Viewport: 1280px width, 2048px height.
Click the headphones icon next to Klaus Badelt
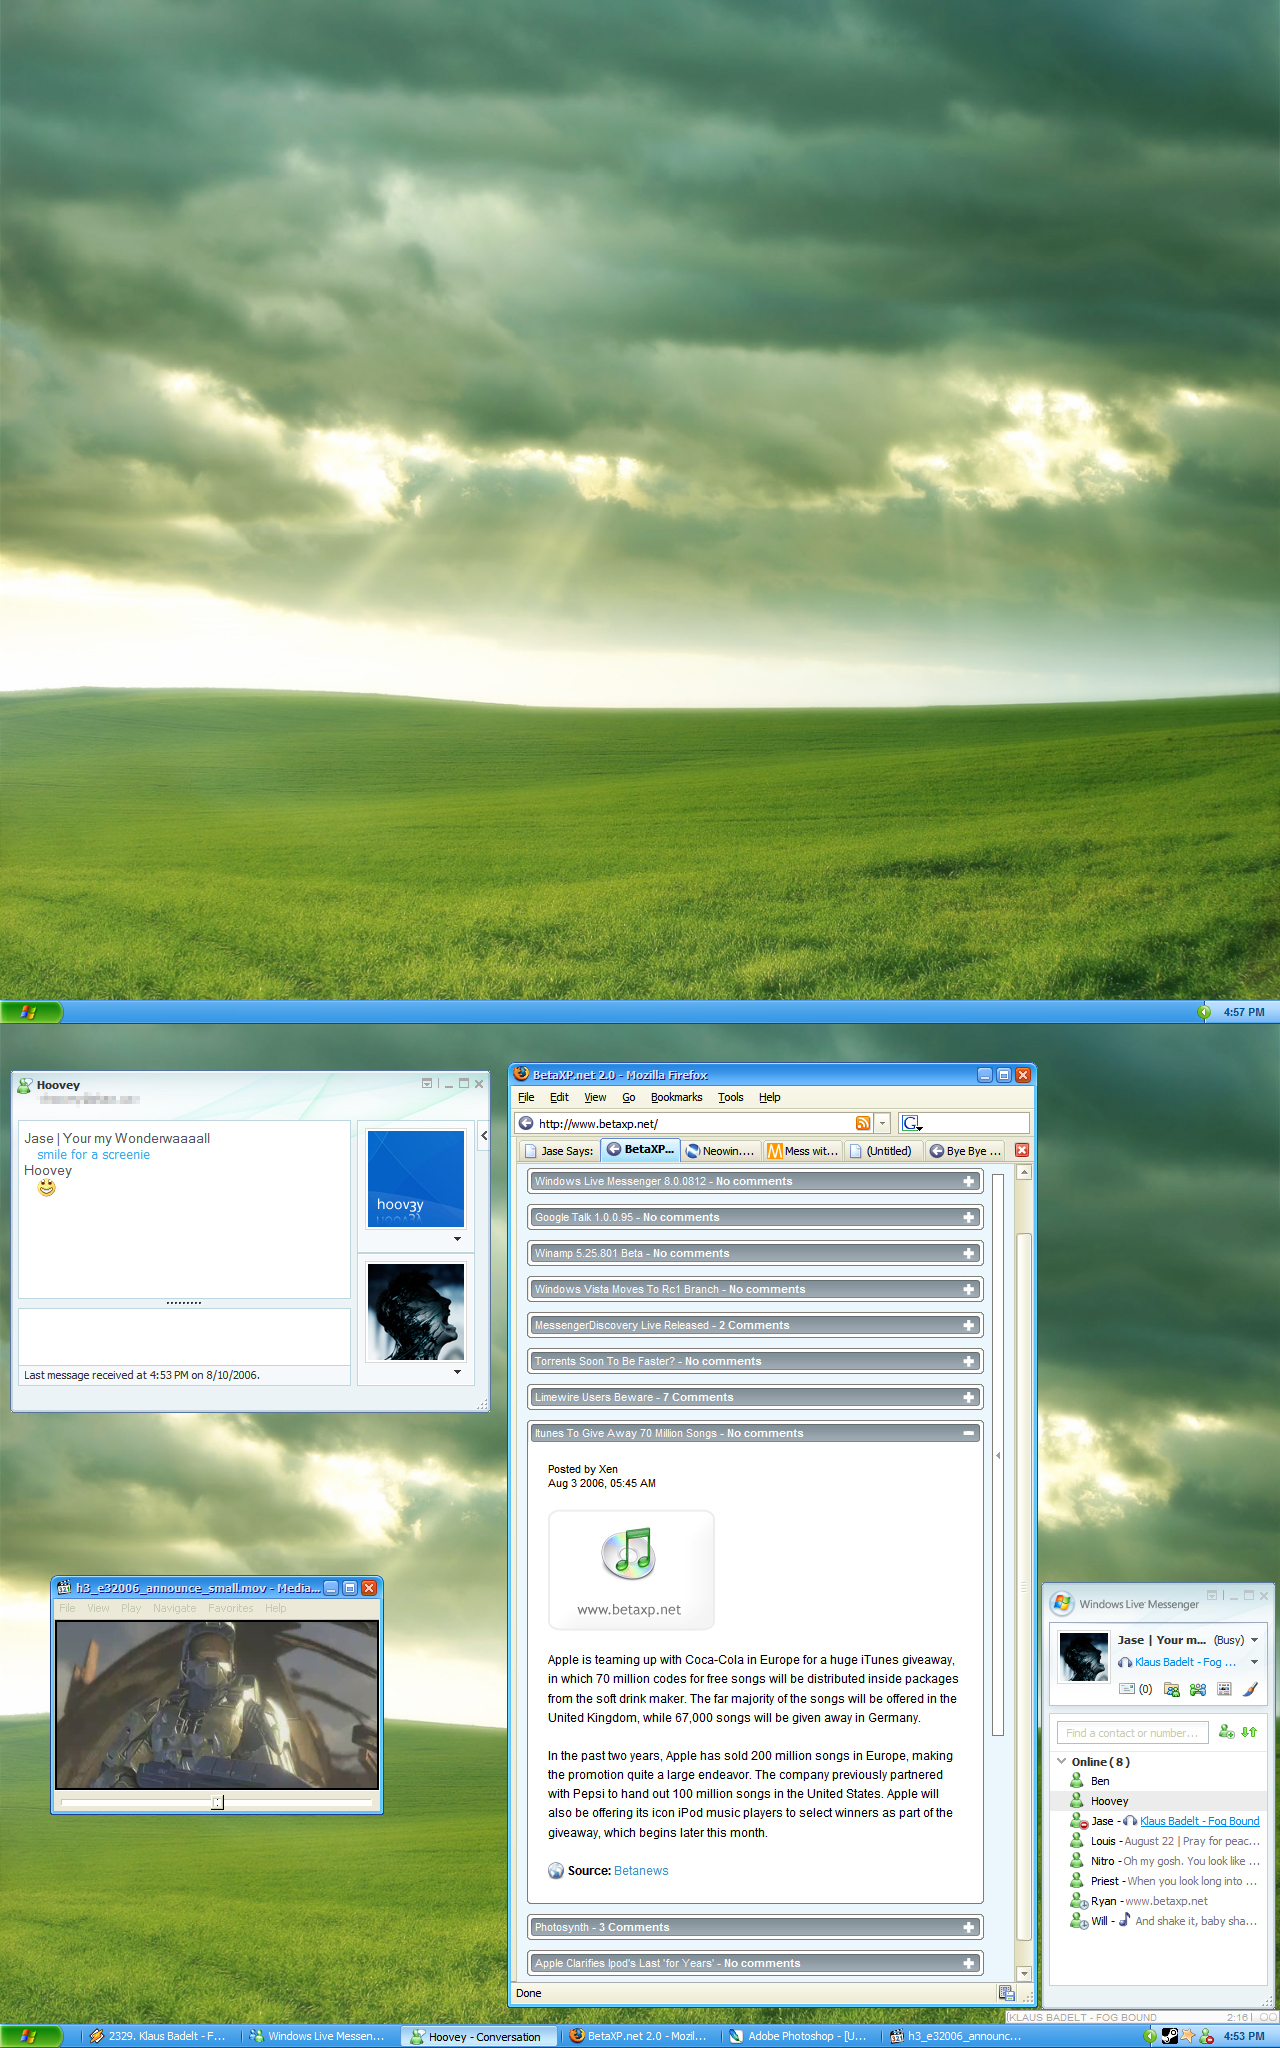[1125, 1662]
